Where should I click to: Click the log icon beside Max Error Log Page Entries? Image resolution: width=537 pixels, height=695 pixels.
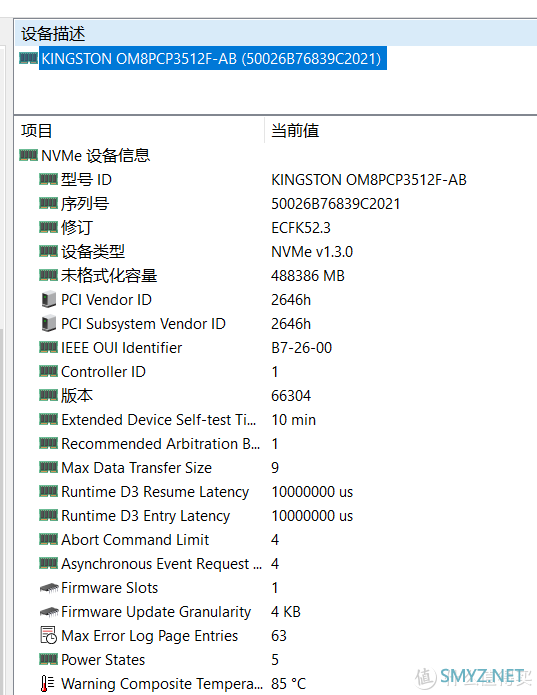click(48, 635)
